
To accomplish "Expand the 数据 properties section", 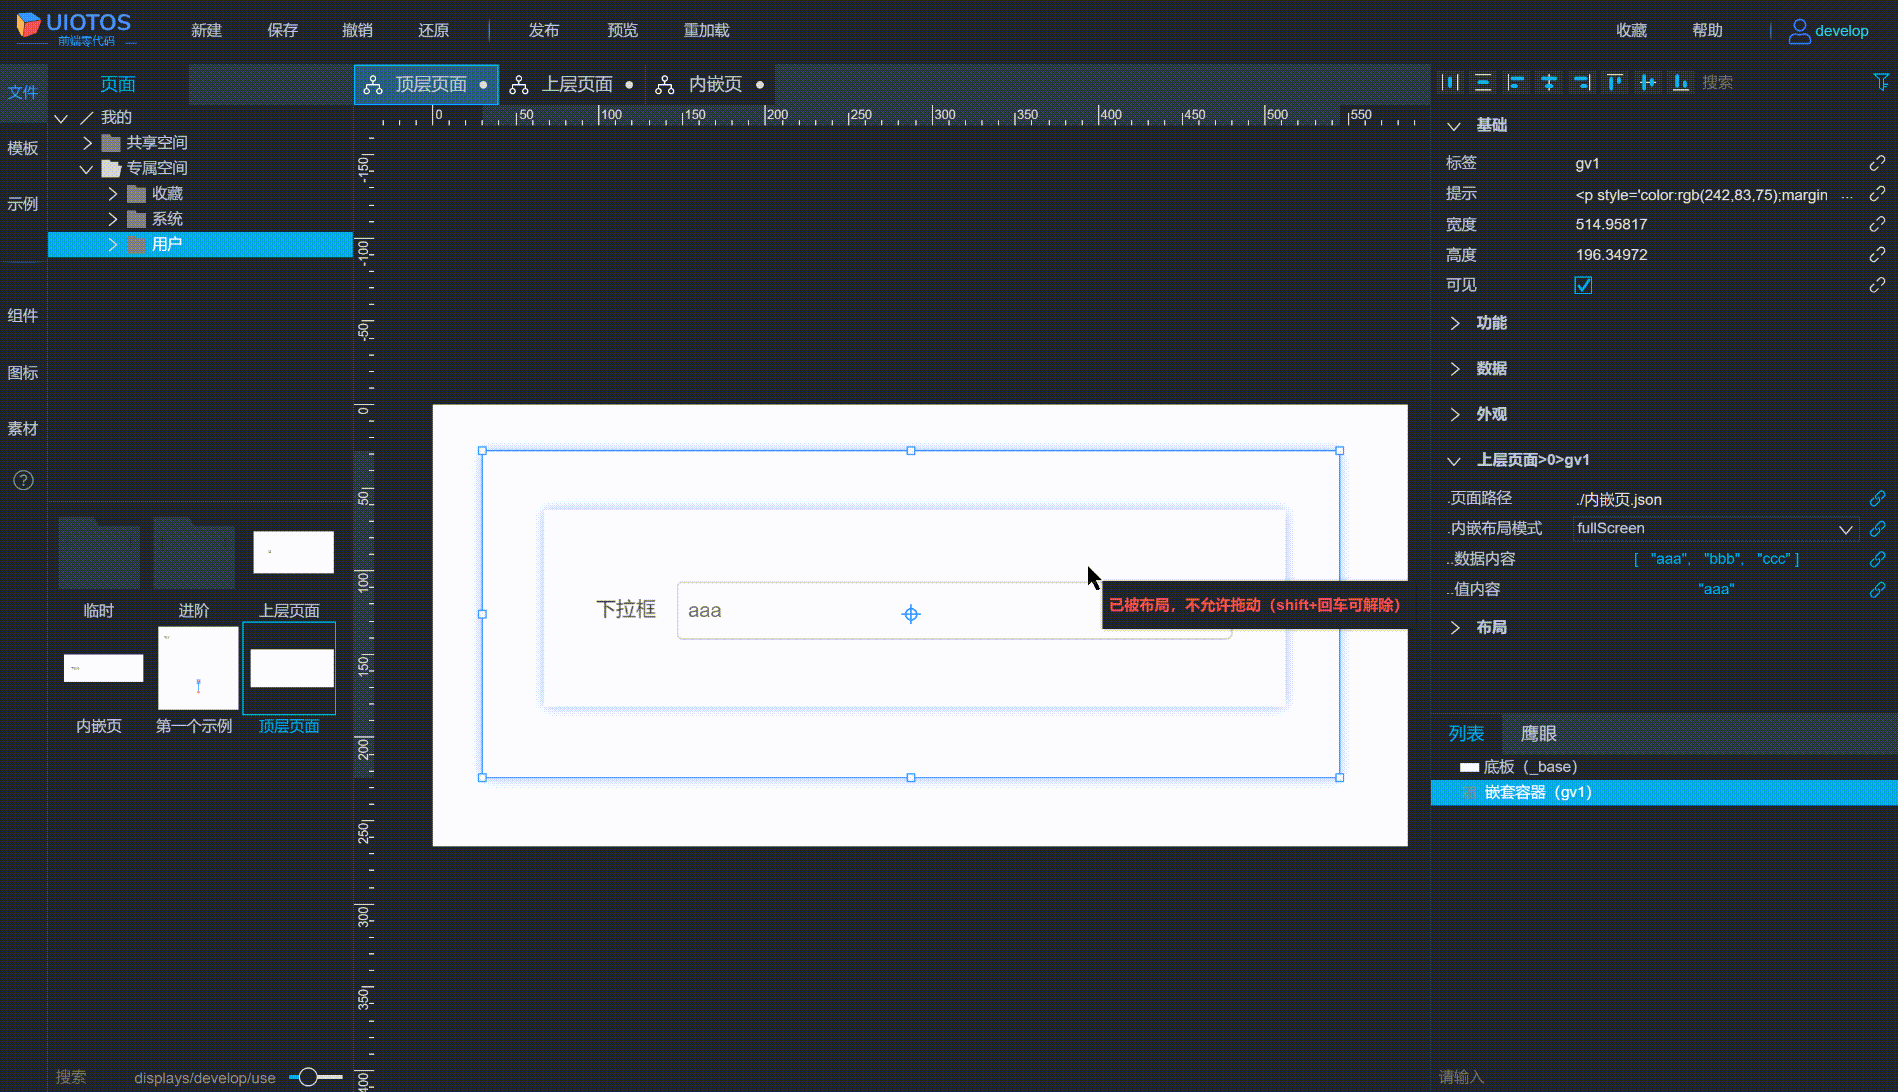I will click(x=1454, y=369).
